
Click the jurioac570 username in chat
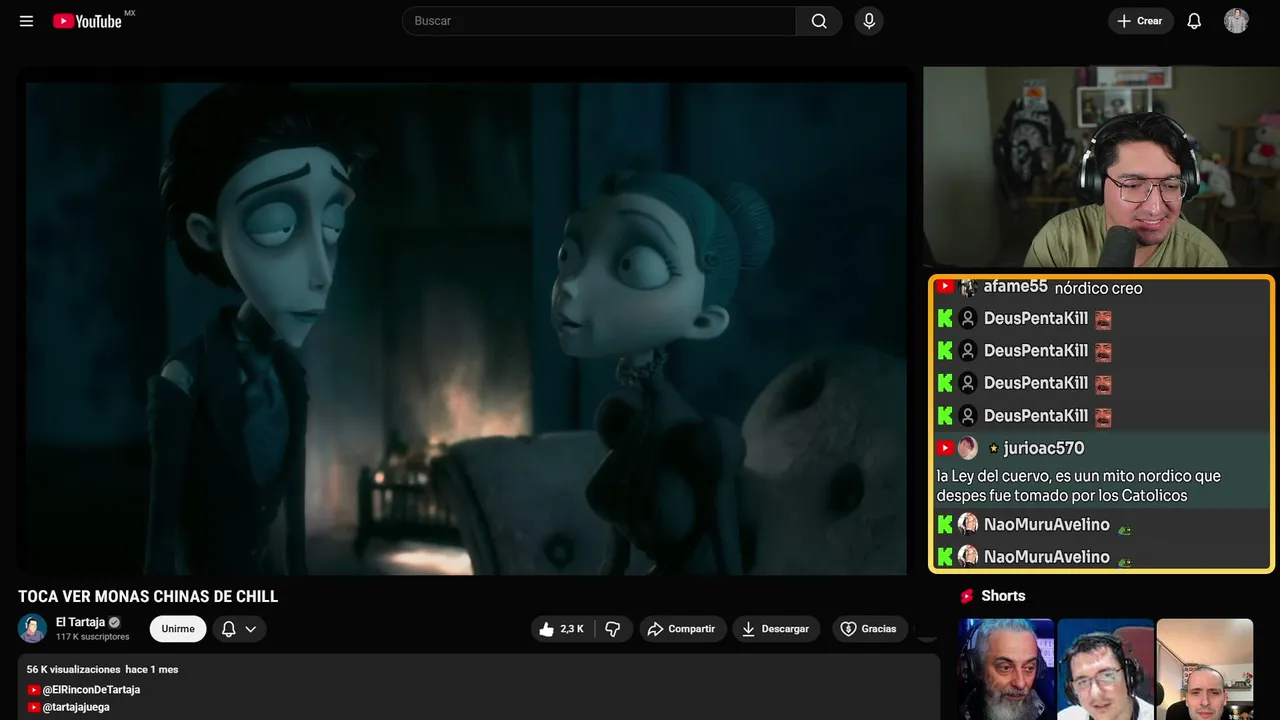coord(1043,448)
